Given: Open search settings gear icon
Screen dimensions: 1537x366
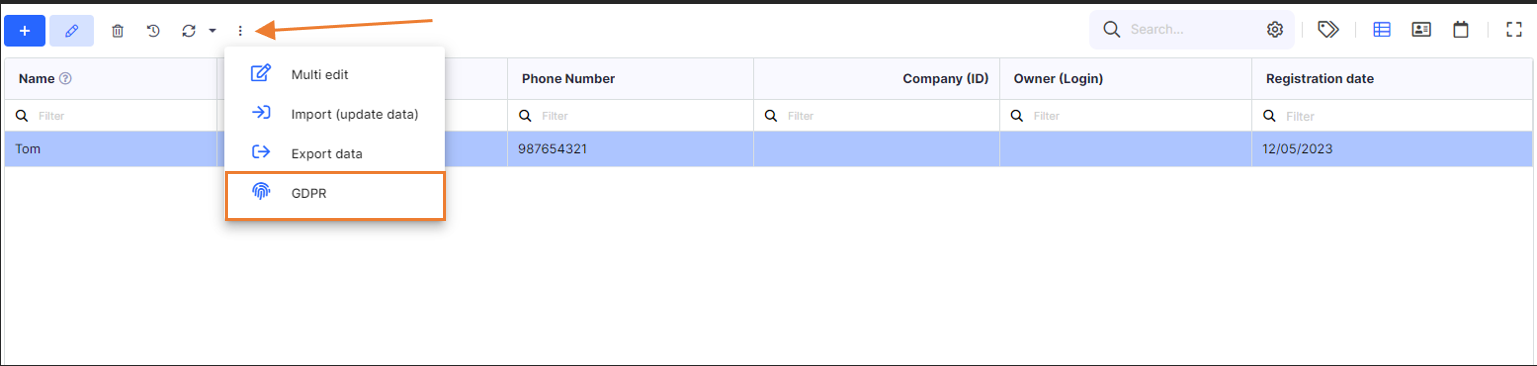Looking at the screenshot, I should pyautogui.click(x=1275, y=30).
